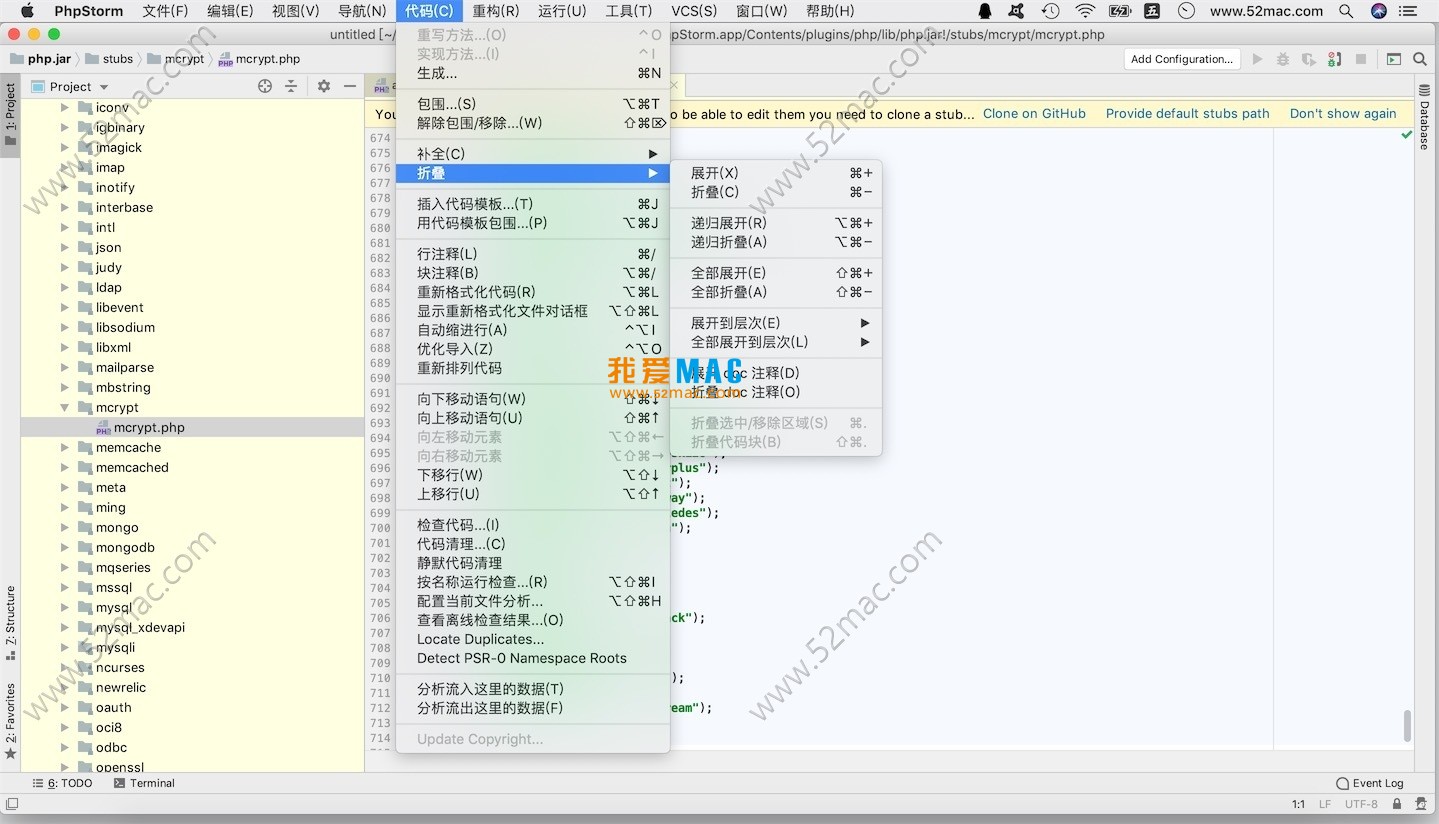Hide the Project panel with minus icon
This screenshot has width=1439, height=824.
tap(350, 86)
